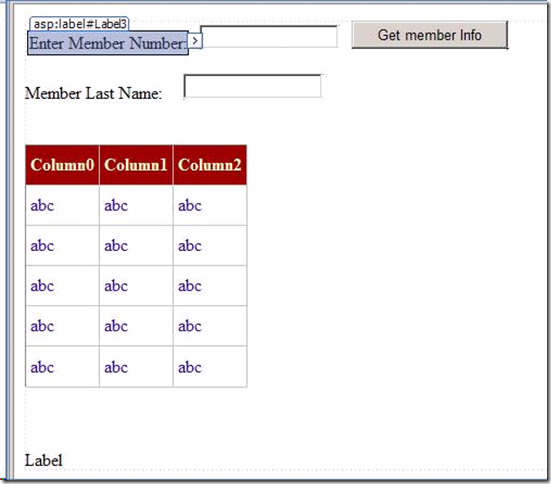This screenshot has width=551, height=484.
Task: Select third row abc cell under Column1
Action: pos(136,285)
